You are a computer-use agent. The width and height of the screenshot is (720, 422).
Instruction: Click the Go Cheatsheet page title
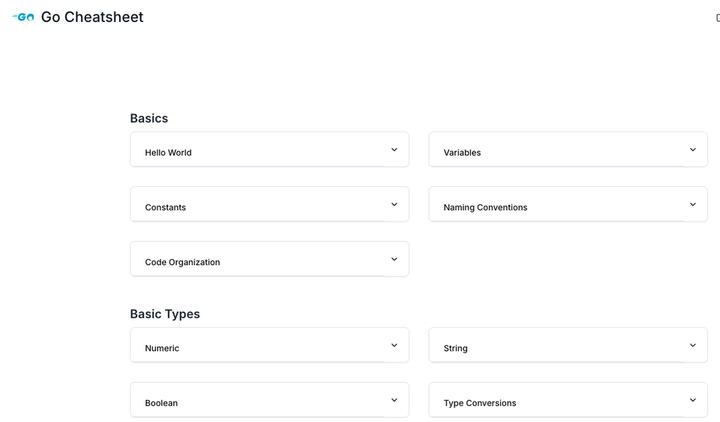(x=92, y=17)
